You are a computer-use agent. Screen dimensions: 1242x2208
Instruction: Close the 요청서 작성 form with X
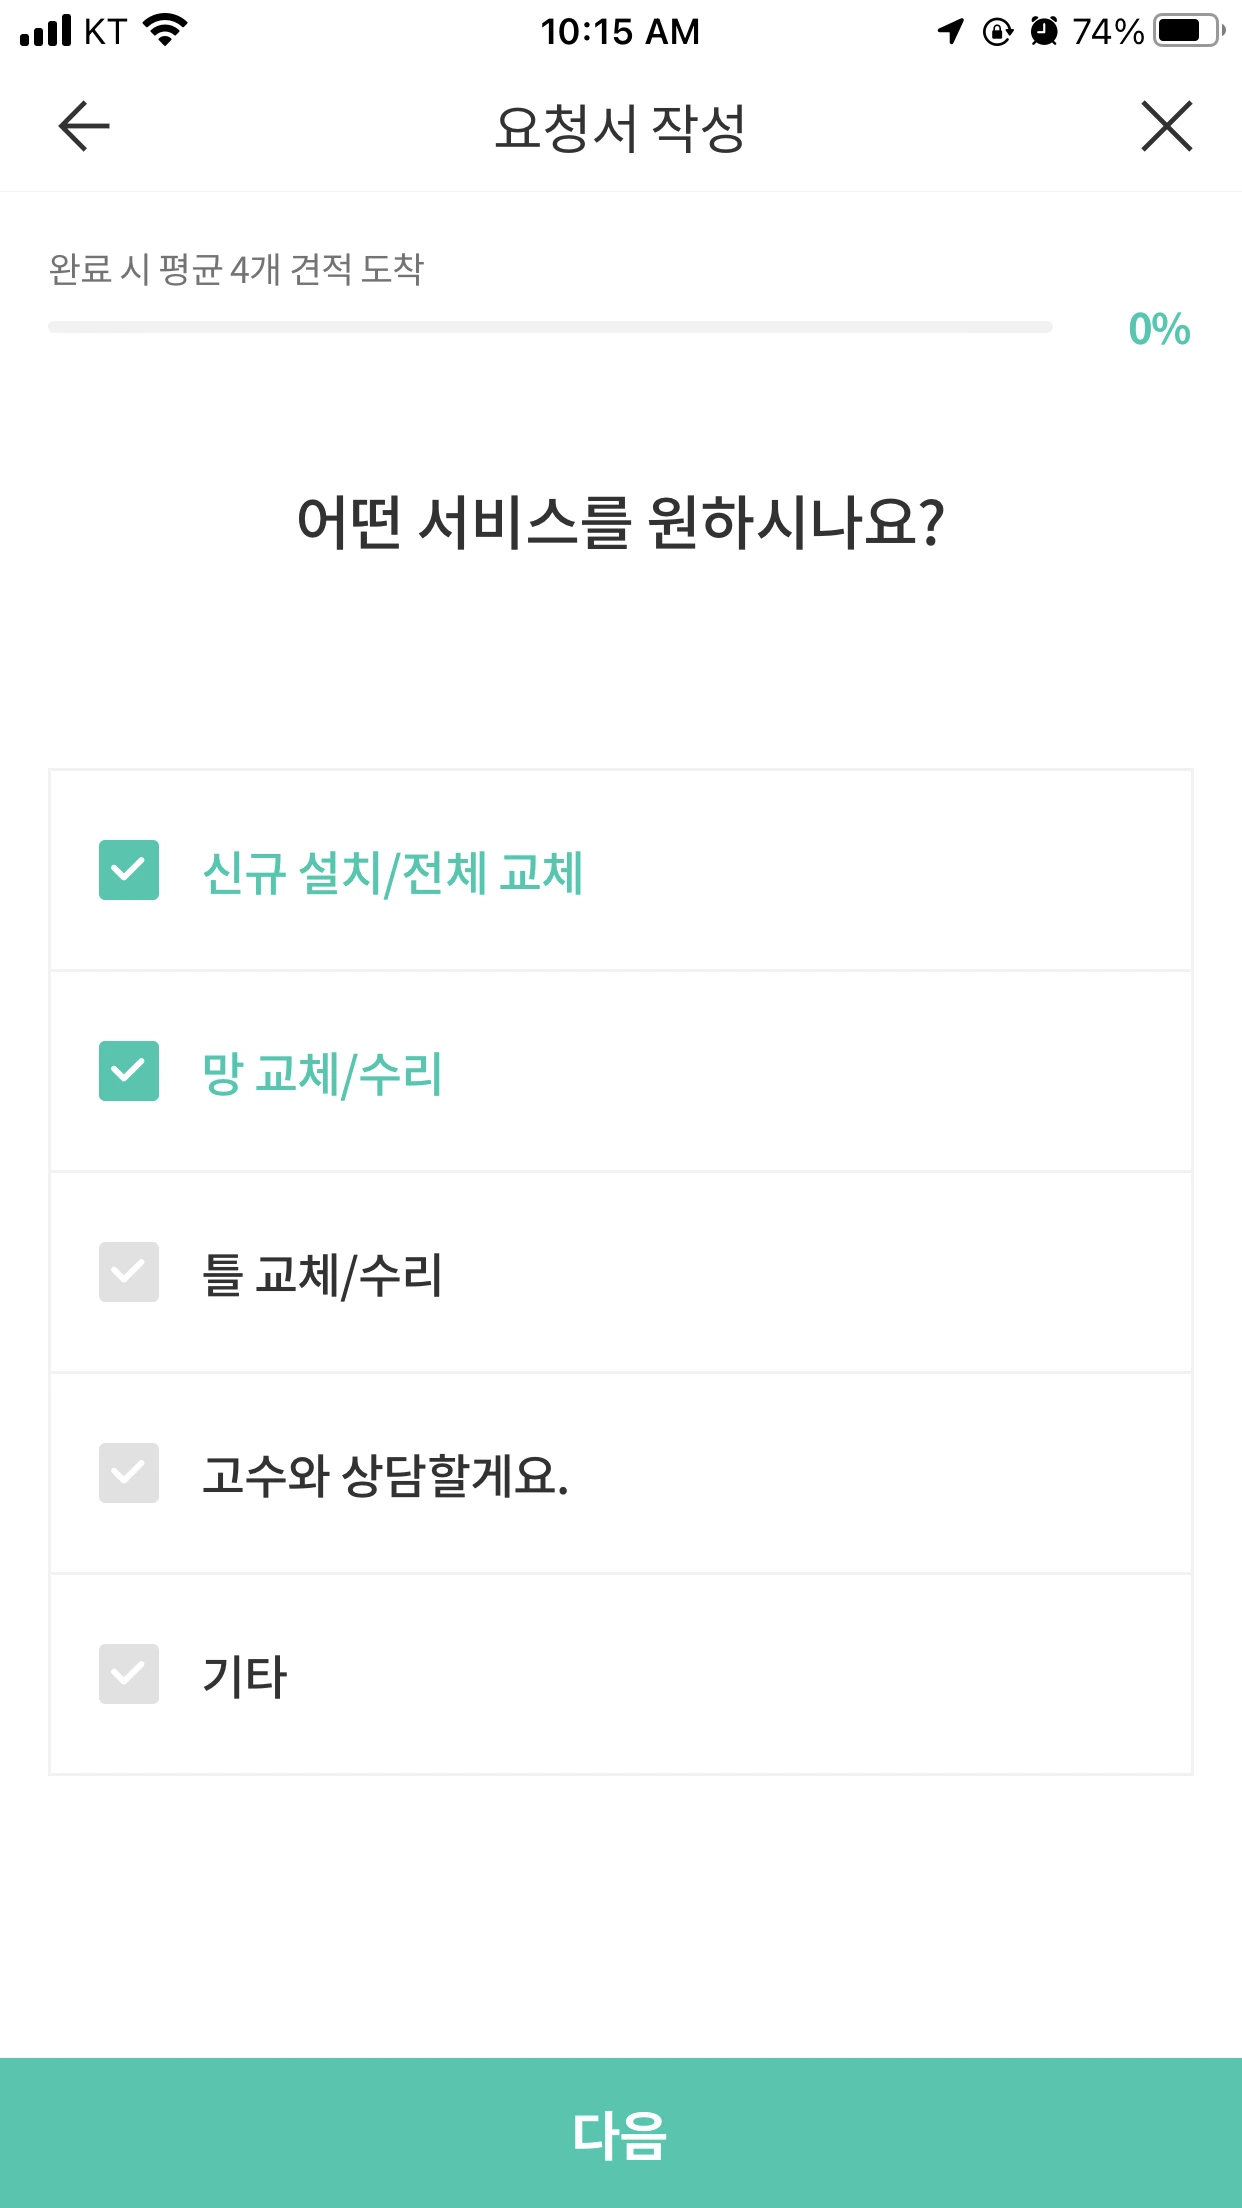click(1166, 127)
